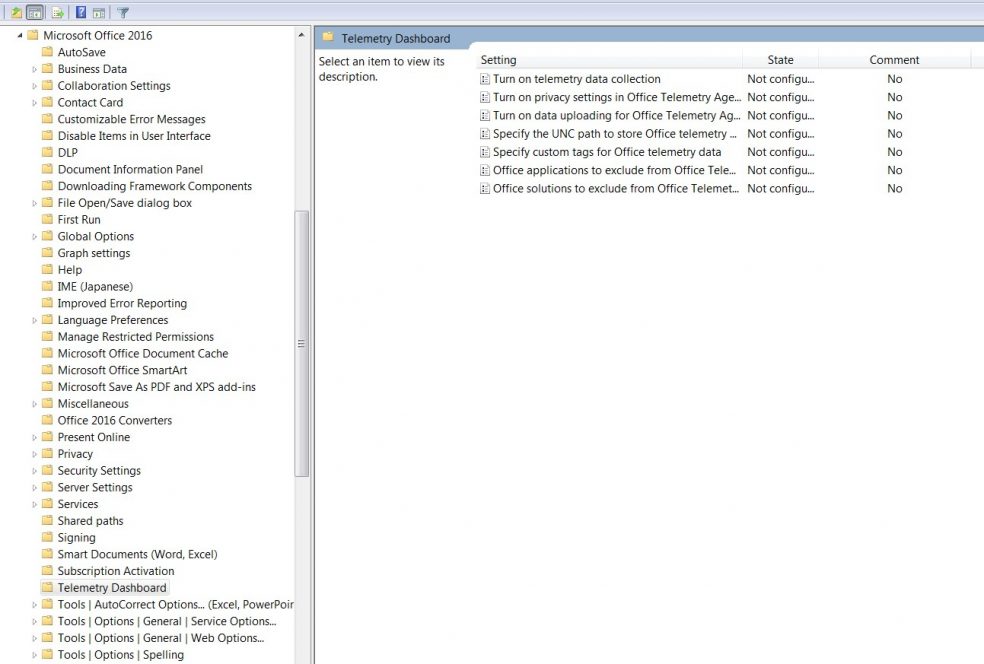Select Specify custom tags for Office telemetry data

(x=606, y=152)
